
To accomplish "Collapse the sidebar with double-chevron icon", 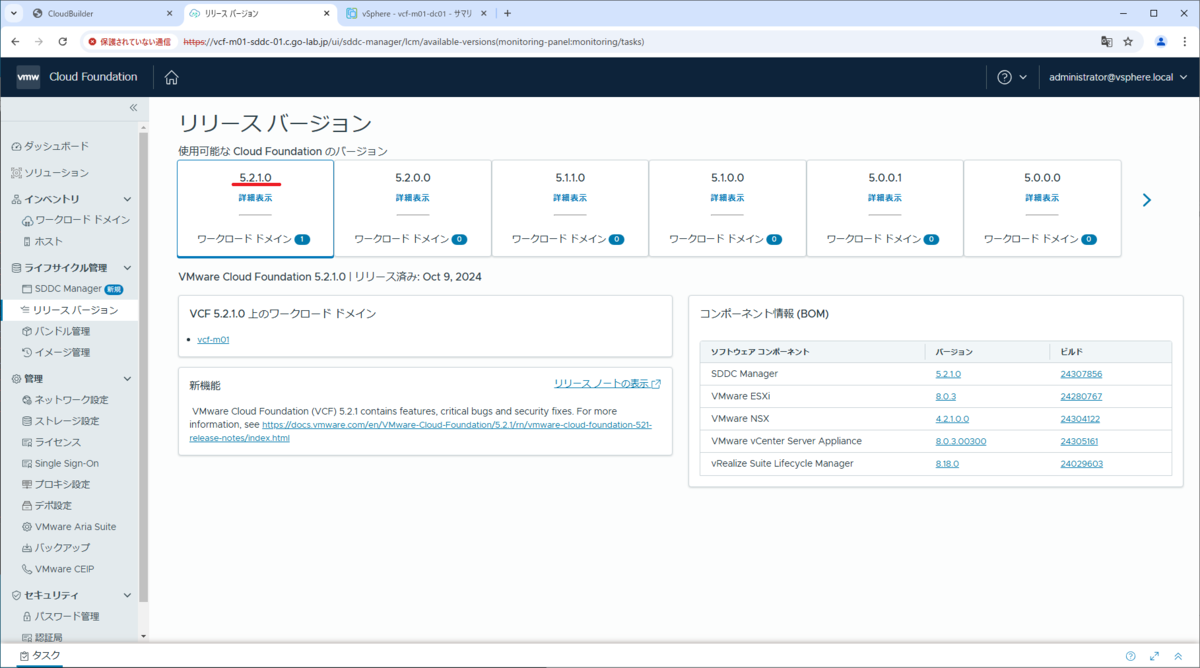I will 133,107.
